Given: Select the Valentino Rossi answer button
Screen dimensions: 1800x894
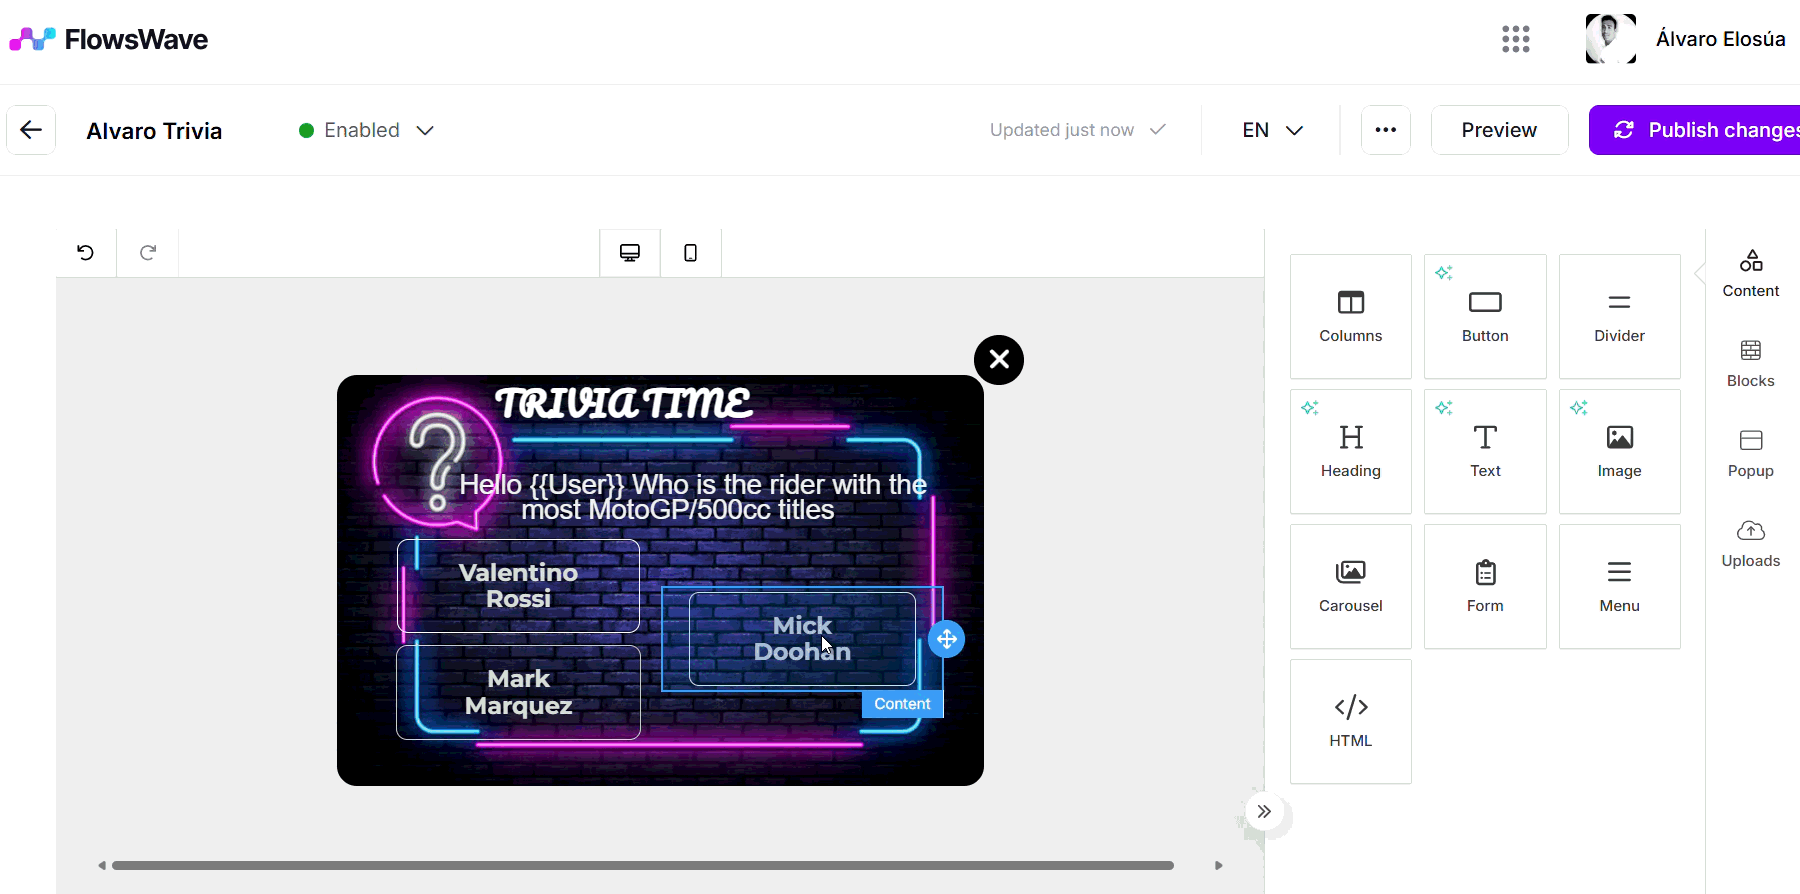Looking at the screenshot, I should [x=518, y=586].
